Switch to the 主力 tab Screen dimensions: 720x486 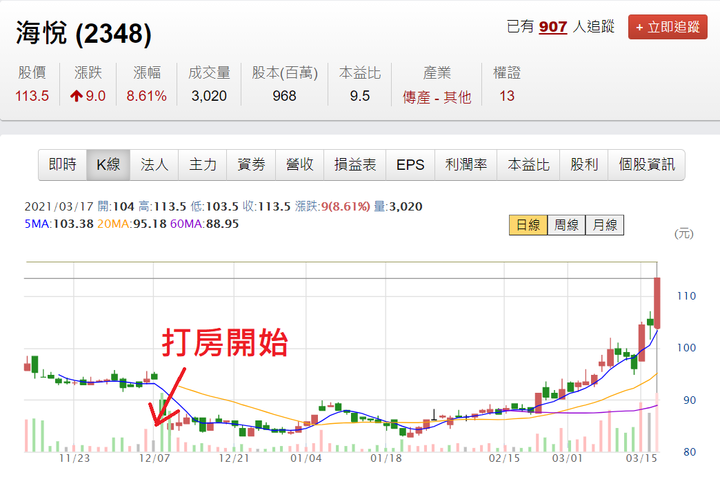(x=202, y=164)
